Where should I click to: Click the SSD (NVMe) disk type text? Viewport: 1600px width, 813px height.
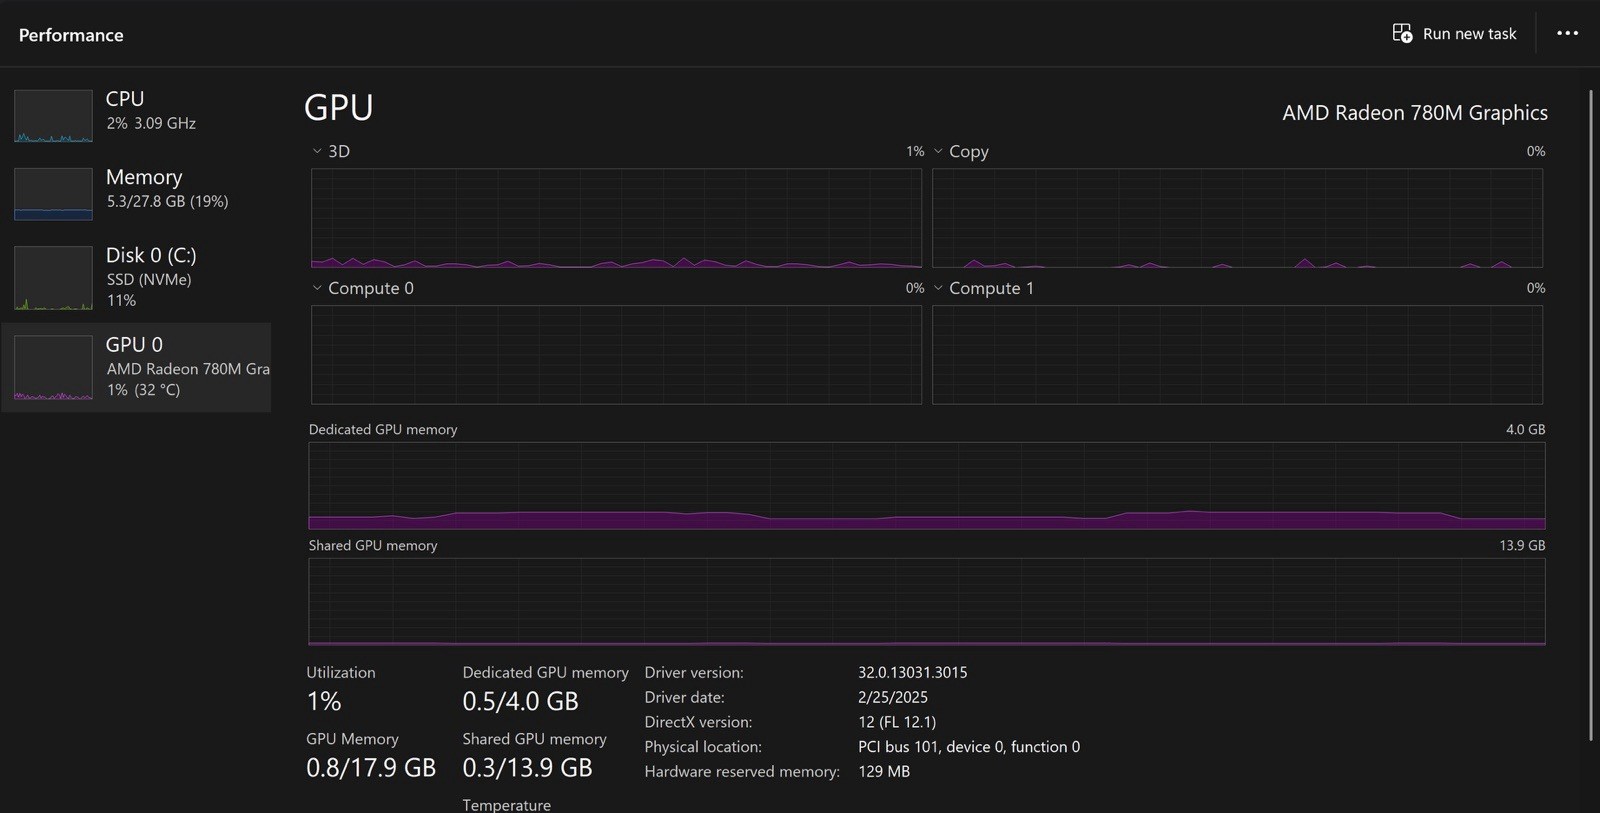(x=149, y=279)
